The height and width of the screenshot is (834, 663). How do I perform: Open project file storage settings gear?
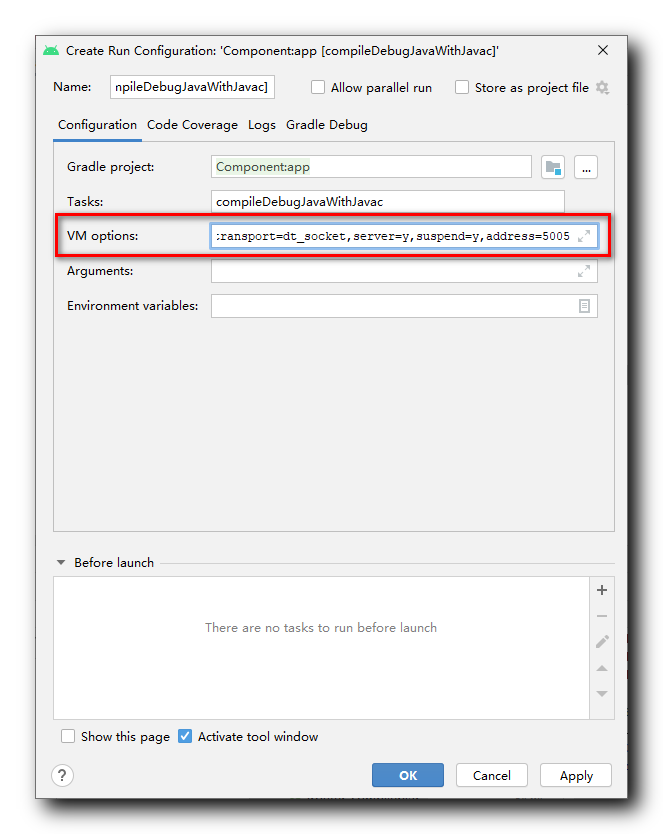tap(602, 87)
